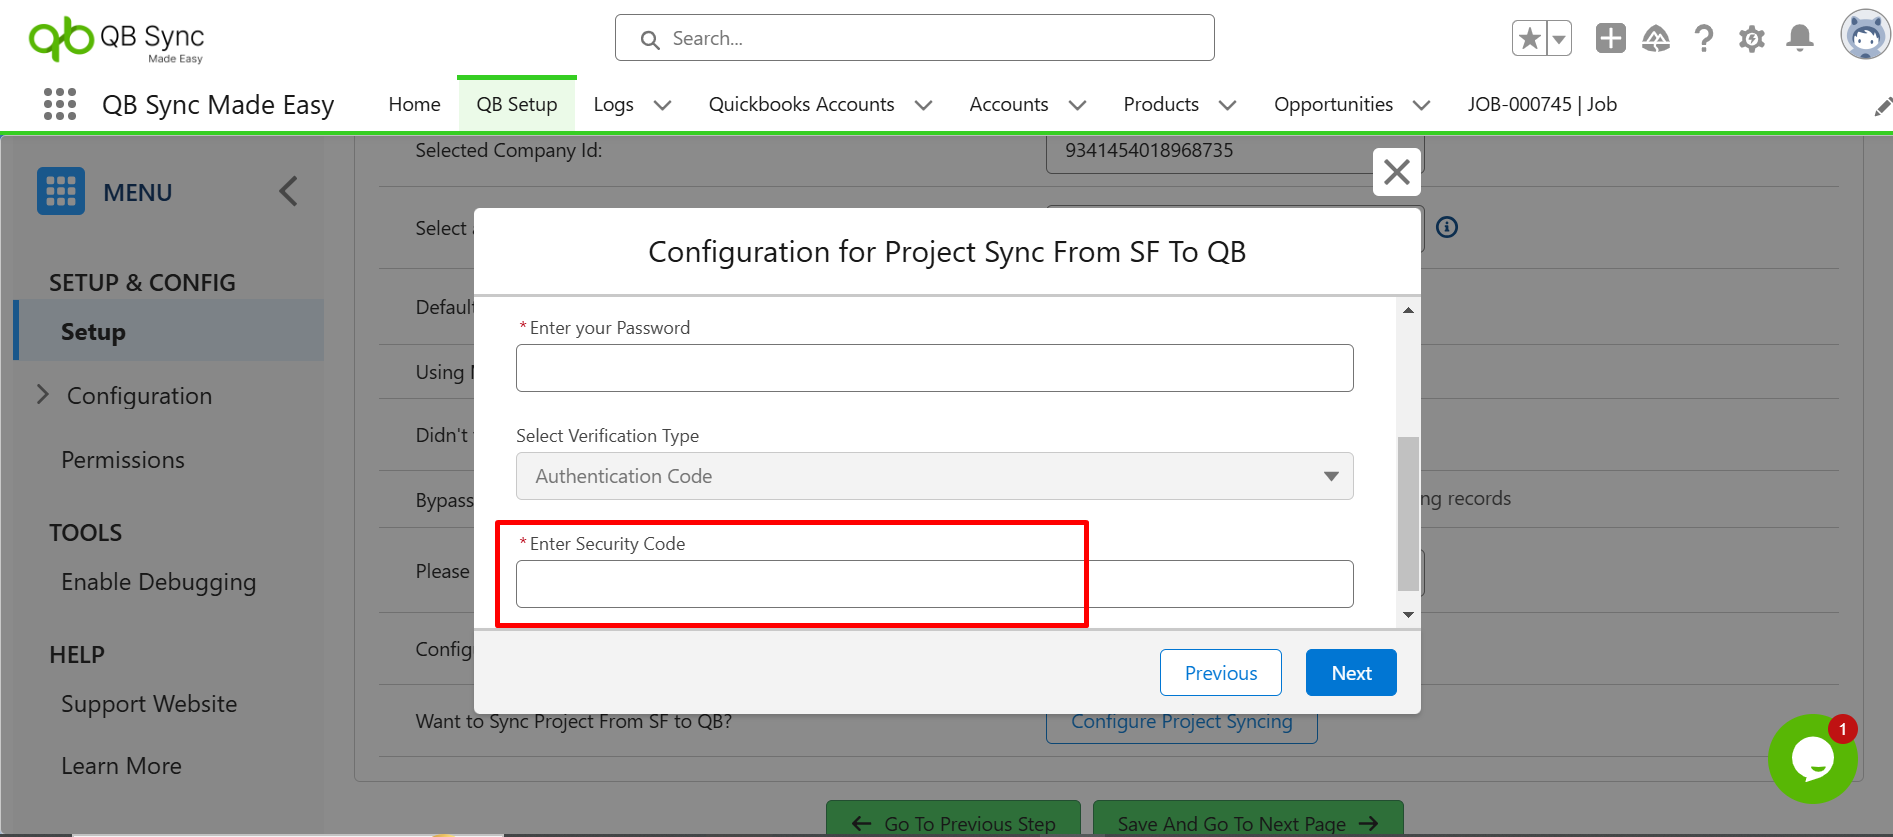Collapse the sidebar MENU panel
Image resolution: width=1893 pixels, height=837 pixels.
click(x=288, y=191)
